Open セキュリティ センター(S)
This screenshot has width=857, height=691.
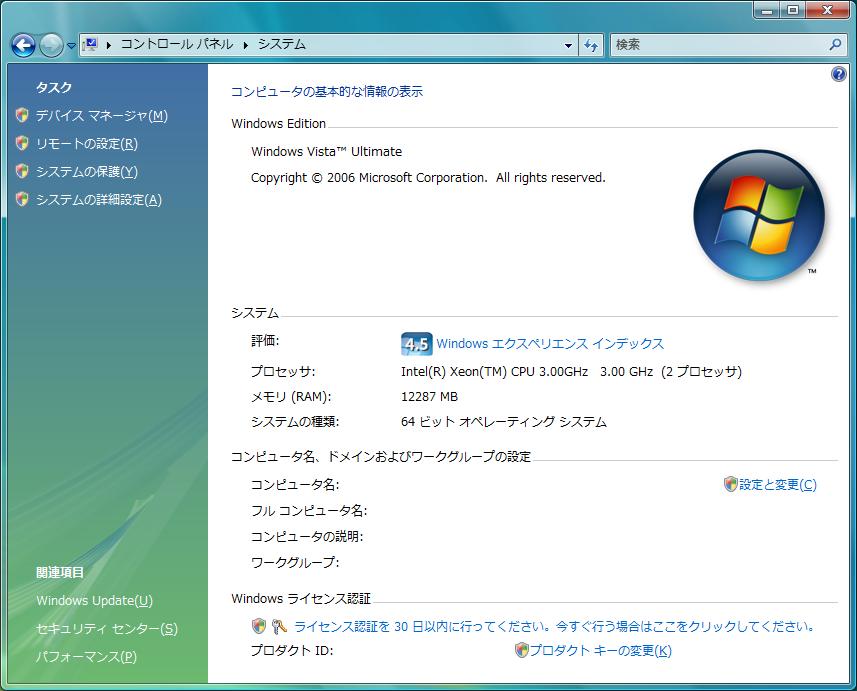coord(107,629)
